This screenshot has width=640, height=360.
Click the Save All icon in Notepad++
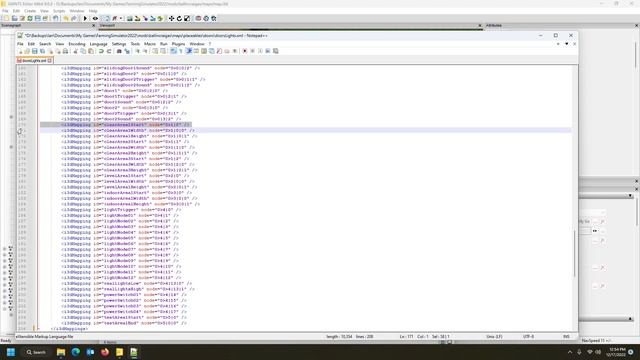(x=42, y=51)
